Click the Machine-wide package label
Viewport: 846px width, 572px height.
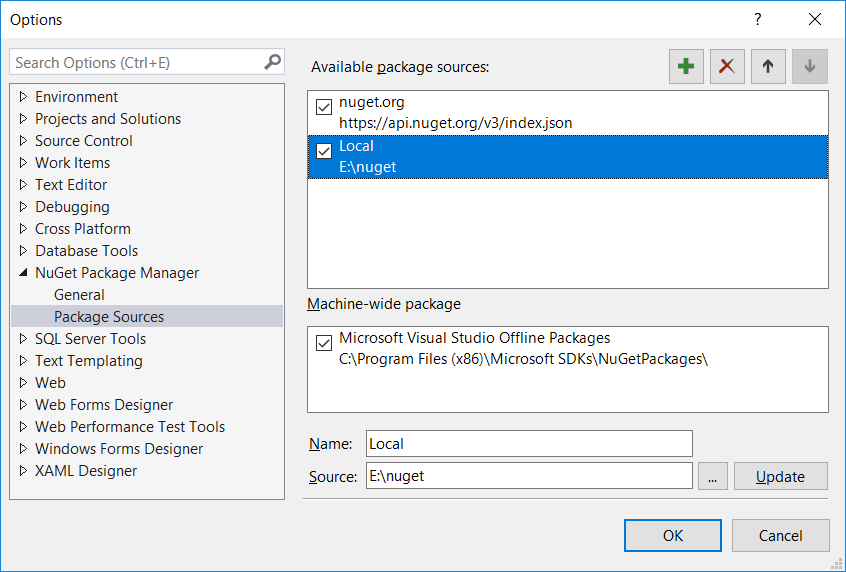point(384,304)
